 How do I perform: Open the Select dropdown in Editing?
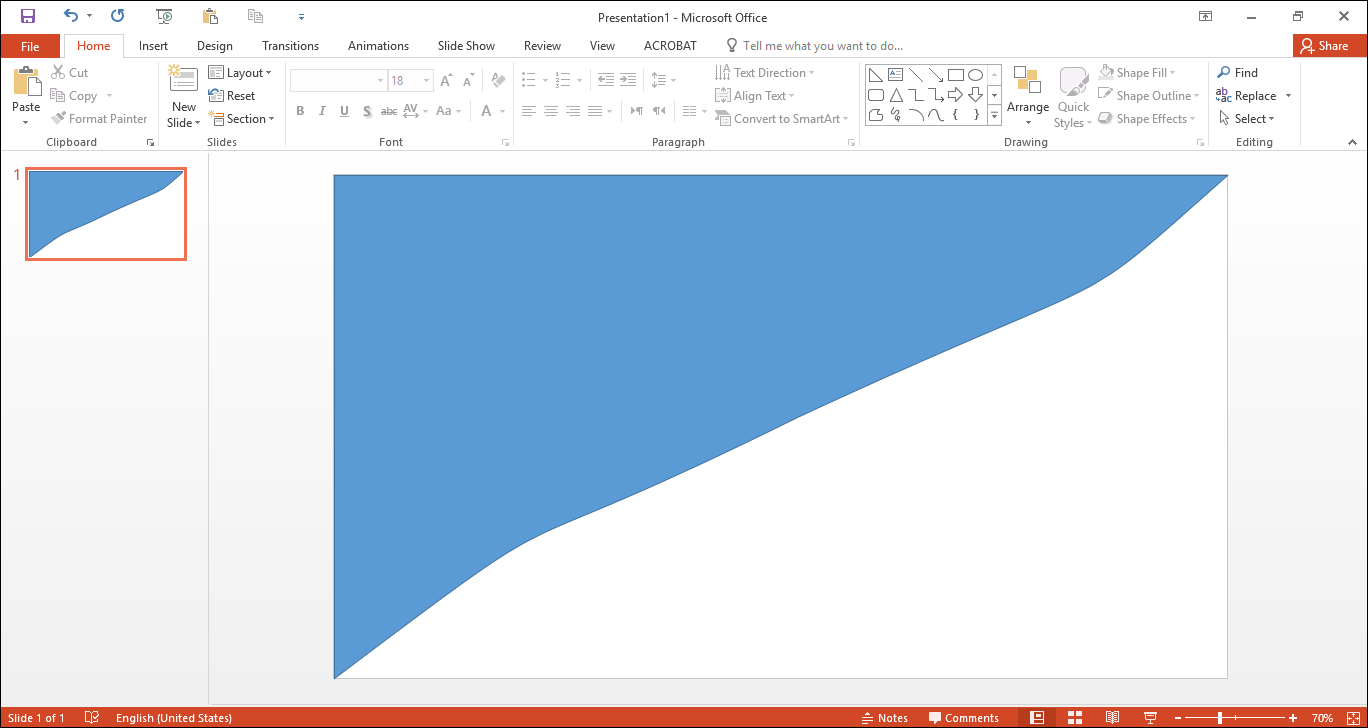tap(1247, 119)
